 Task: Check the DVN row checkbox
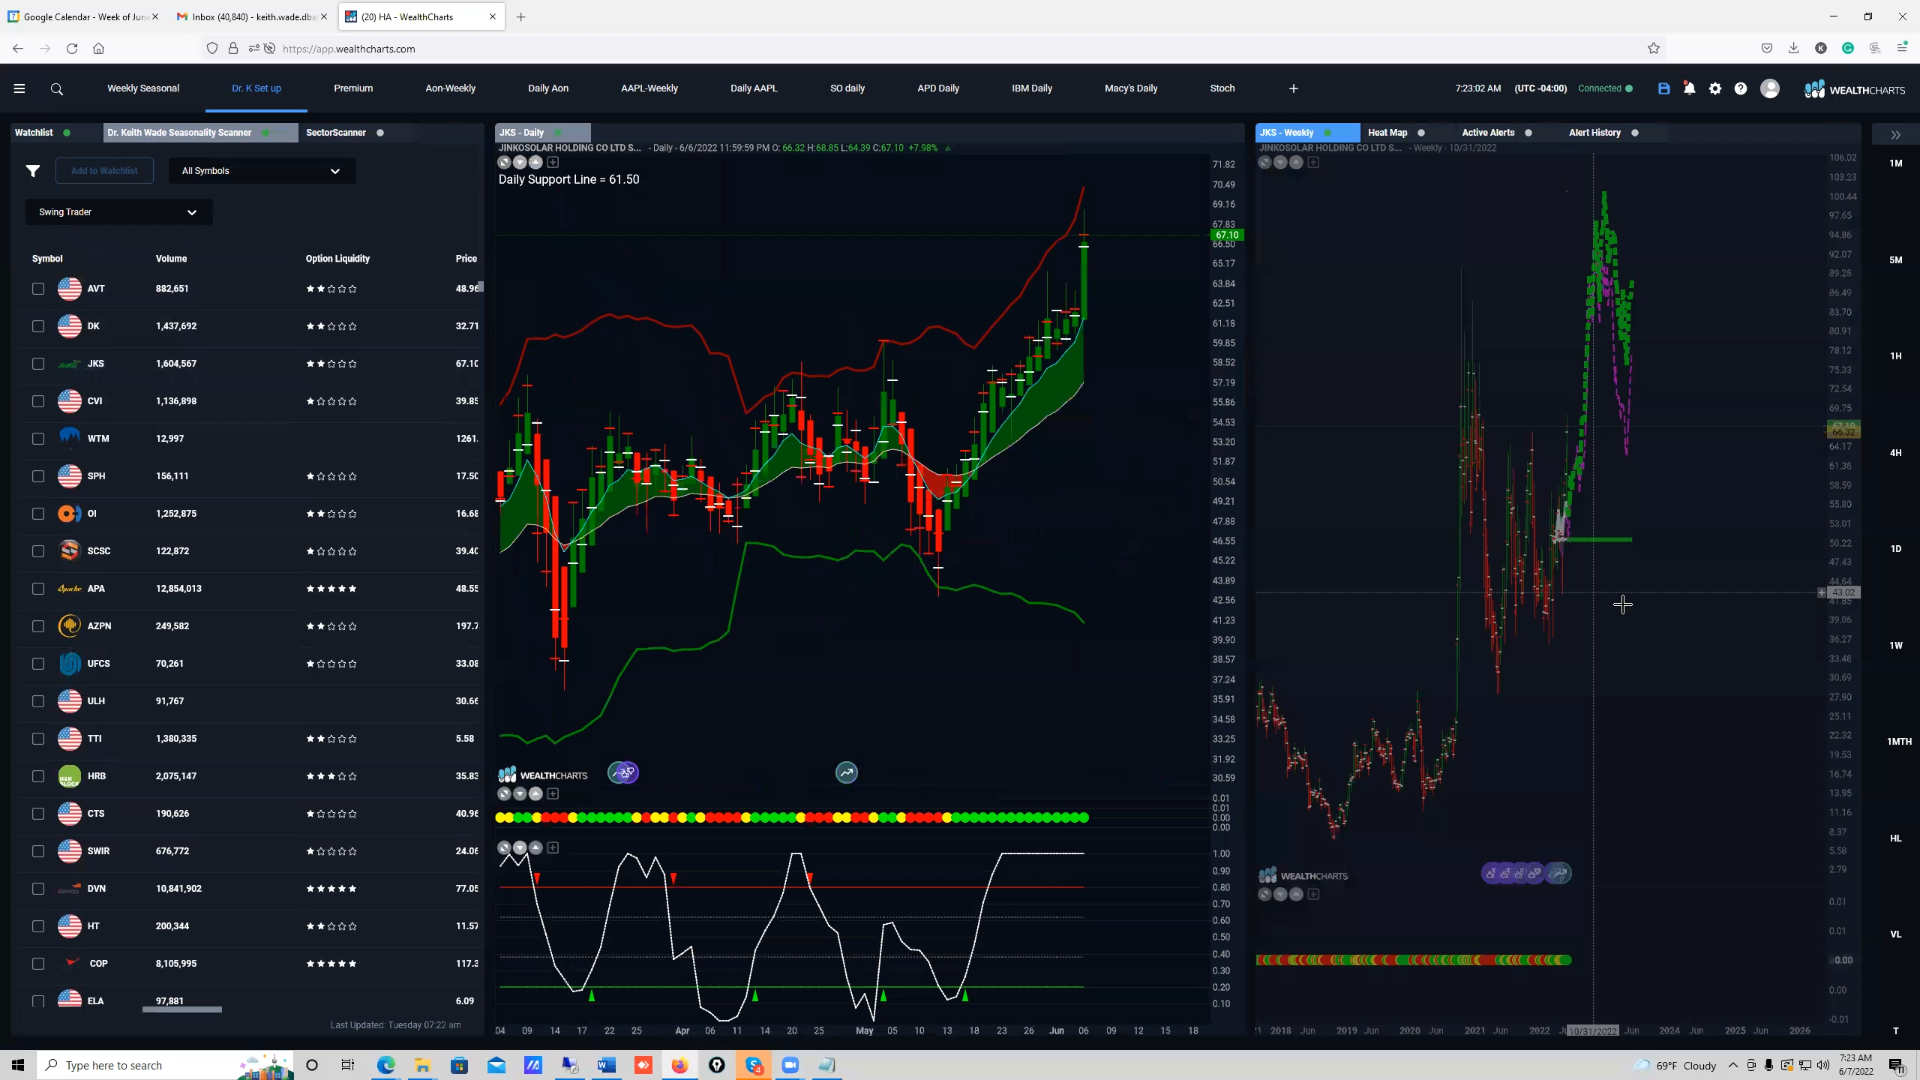[38, 889]
